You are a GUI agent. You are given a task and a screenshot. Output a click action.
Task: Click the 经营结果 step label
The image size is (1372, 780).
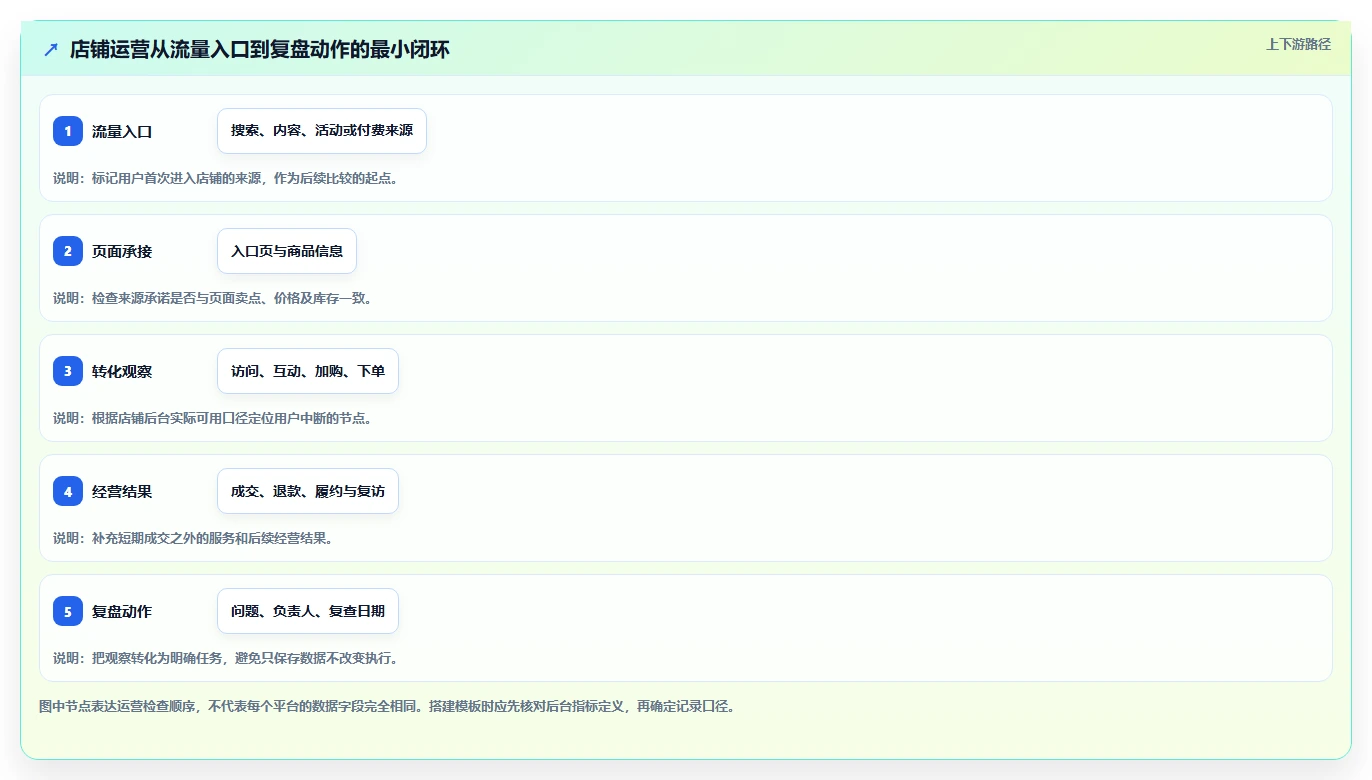point(122,491)
